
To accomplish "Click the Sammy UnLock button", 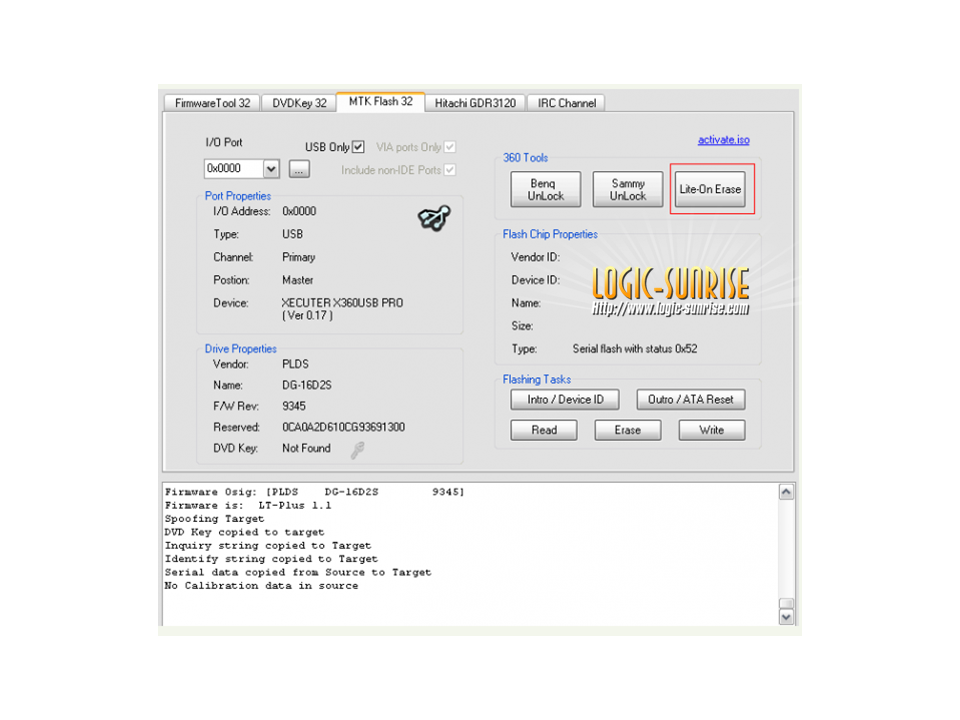I will pyautogui.click(x=628, y=189).
